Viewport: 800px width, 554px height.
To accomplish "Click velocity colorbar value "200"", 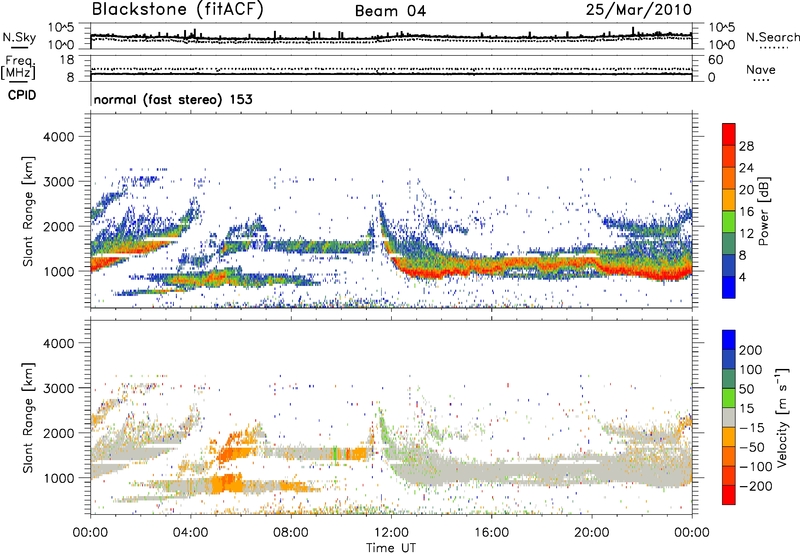I will (751, 350).
